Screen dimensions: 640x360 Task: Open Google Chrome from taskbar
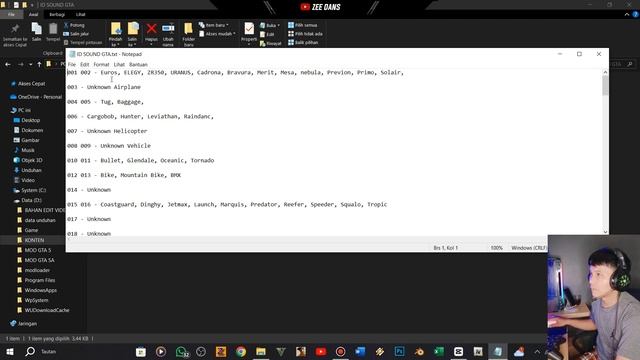pos(241,351)
